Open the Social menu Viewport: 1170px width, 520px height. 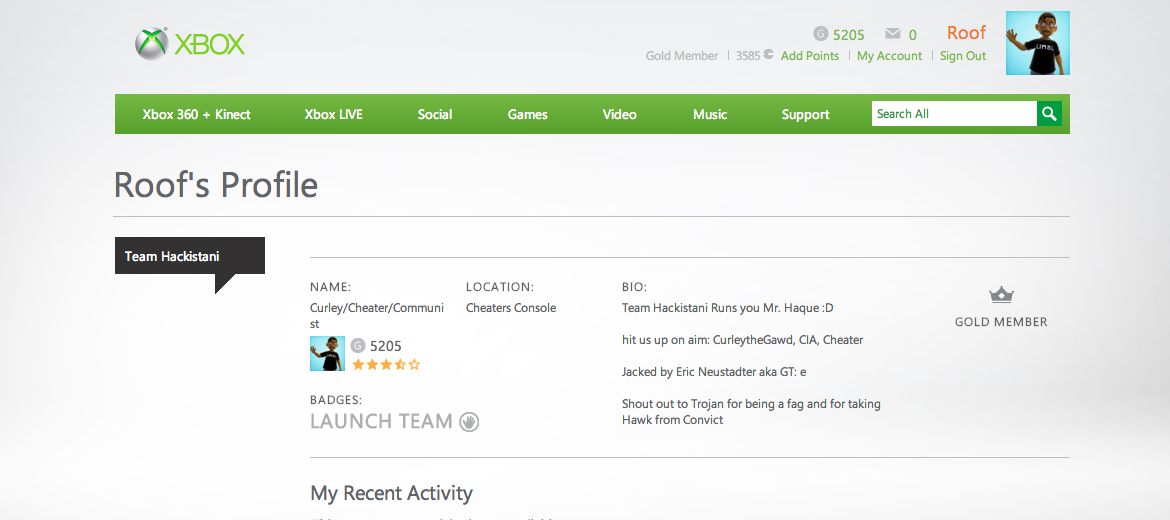pyautogui.click(x=435, y=114)
